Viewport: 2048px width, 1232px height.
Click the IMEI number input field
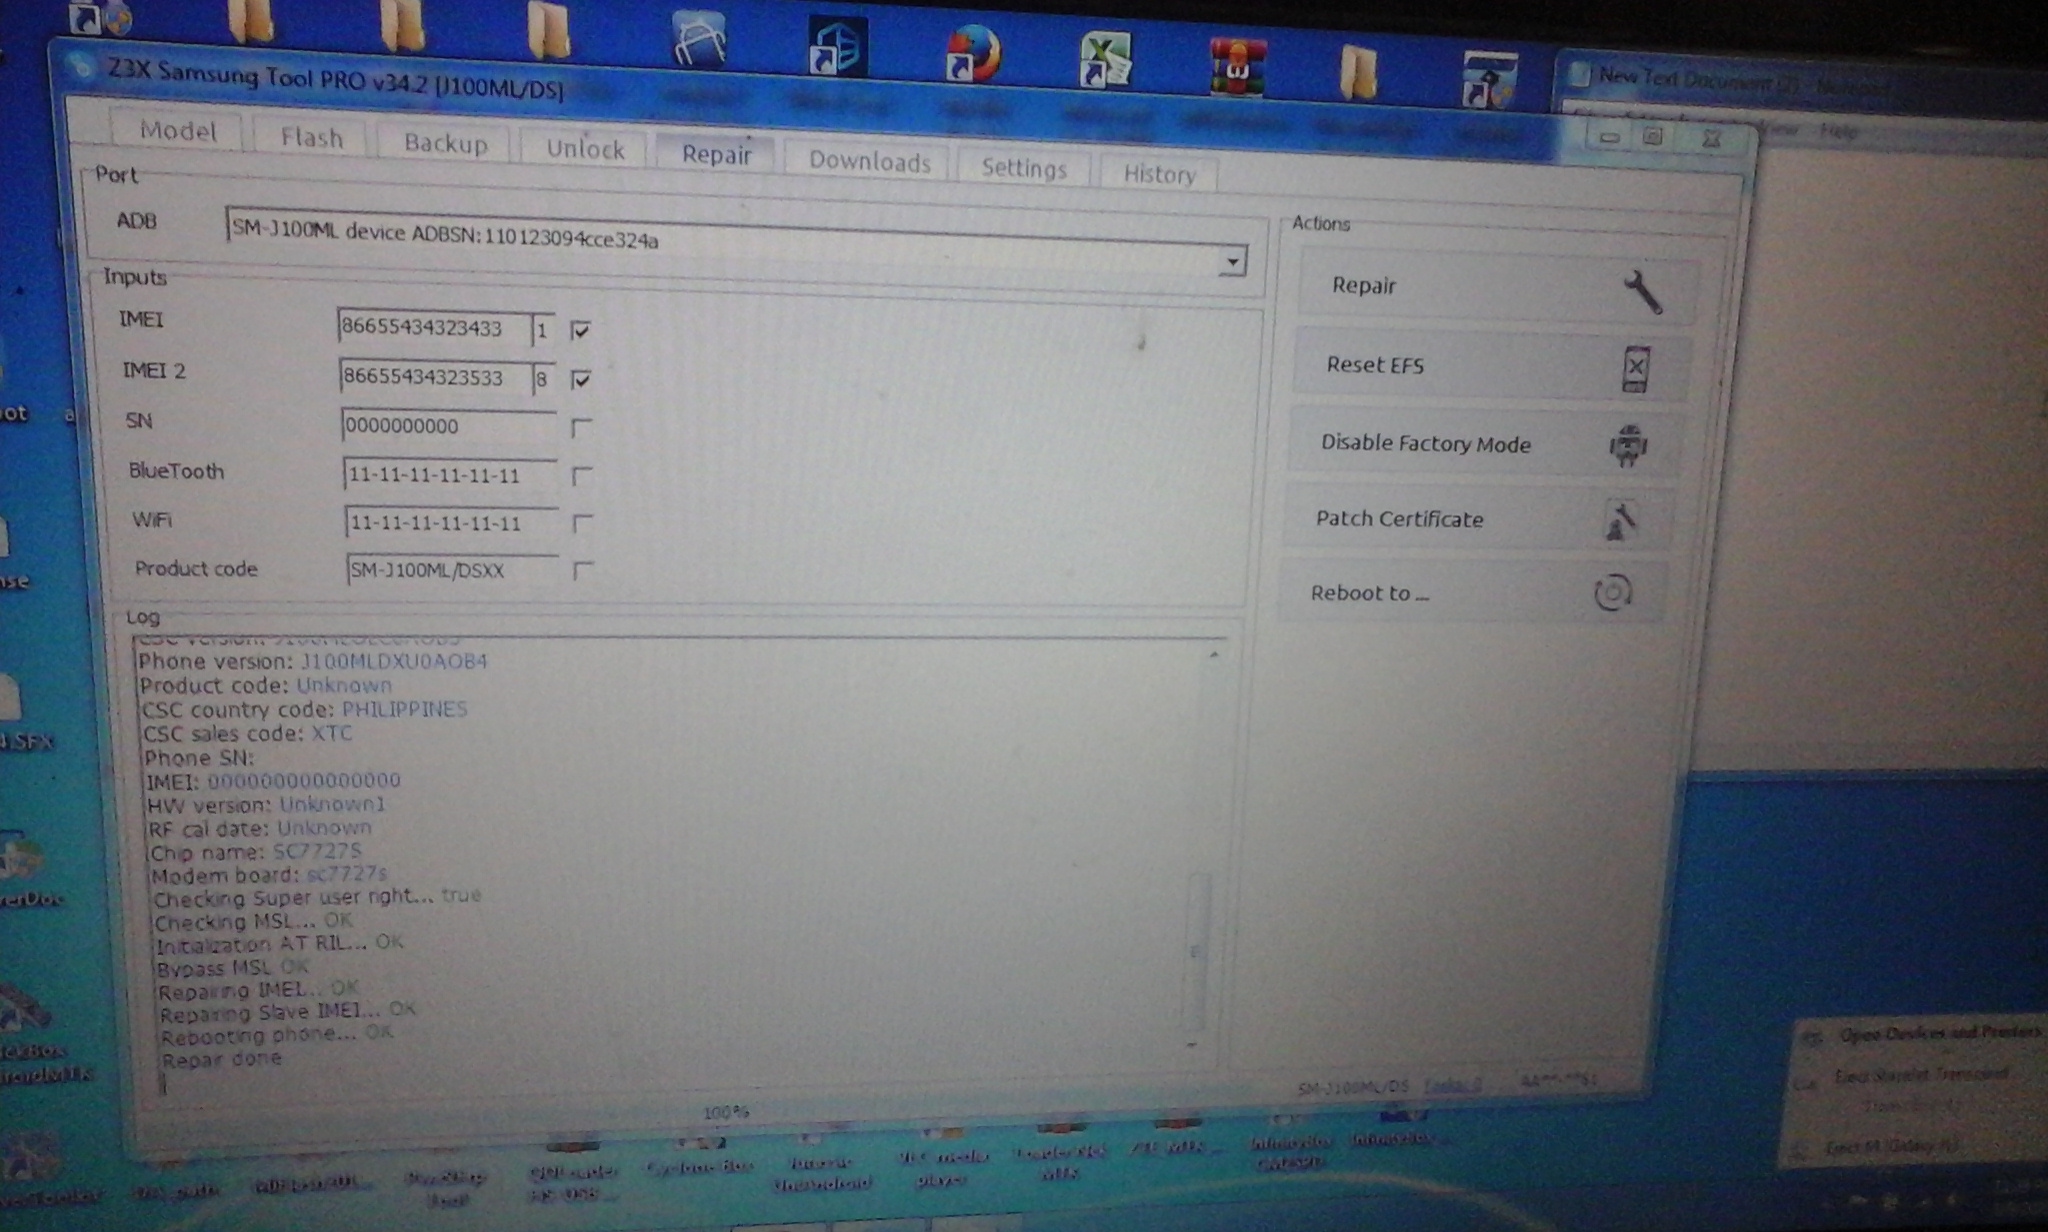[434, 328]
